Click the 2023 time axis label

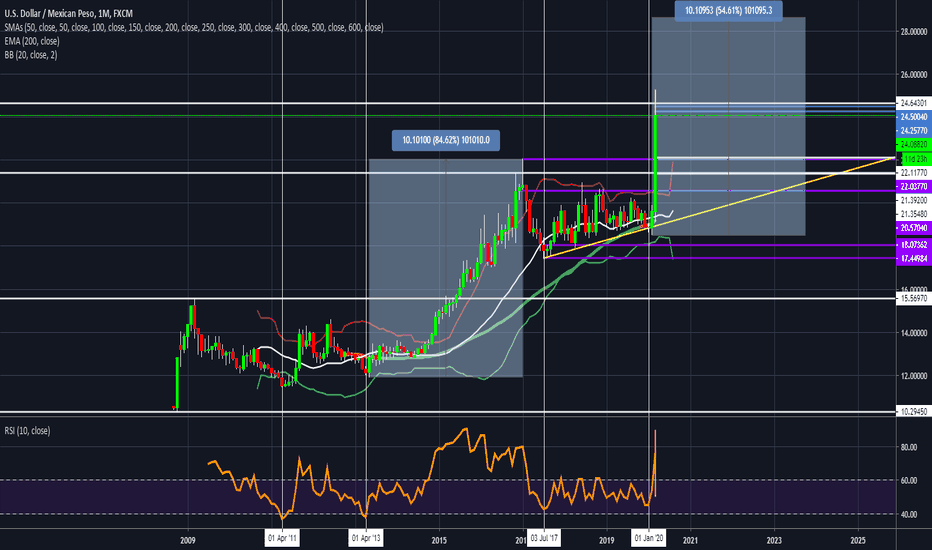[774, 540]
